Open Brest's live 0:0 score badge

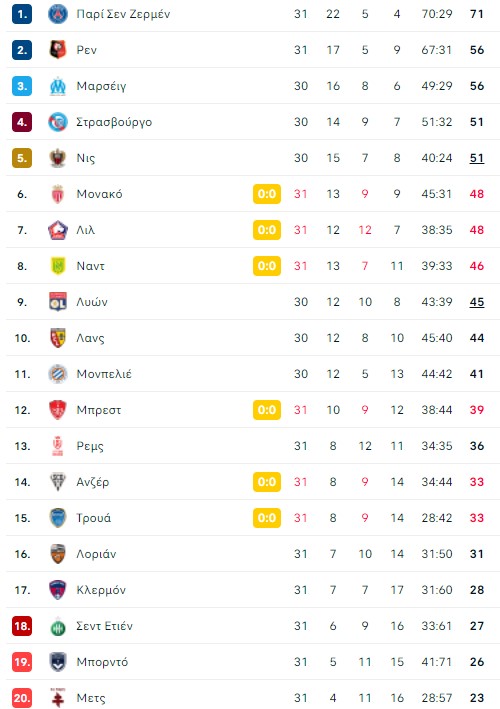click(267, 410)
